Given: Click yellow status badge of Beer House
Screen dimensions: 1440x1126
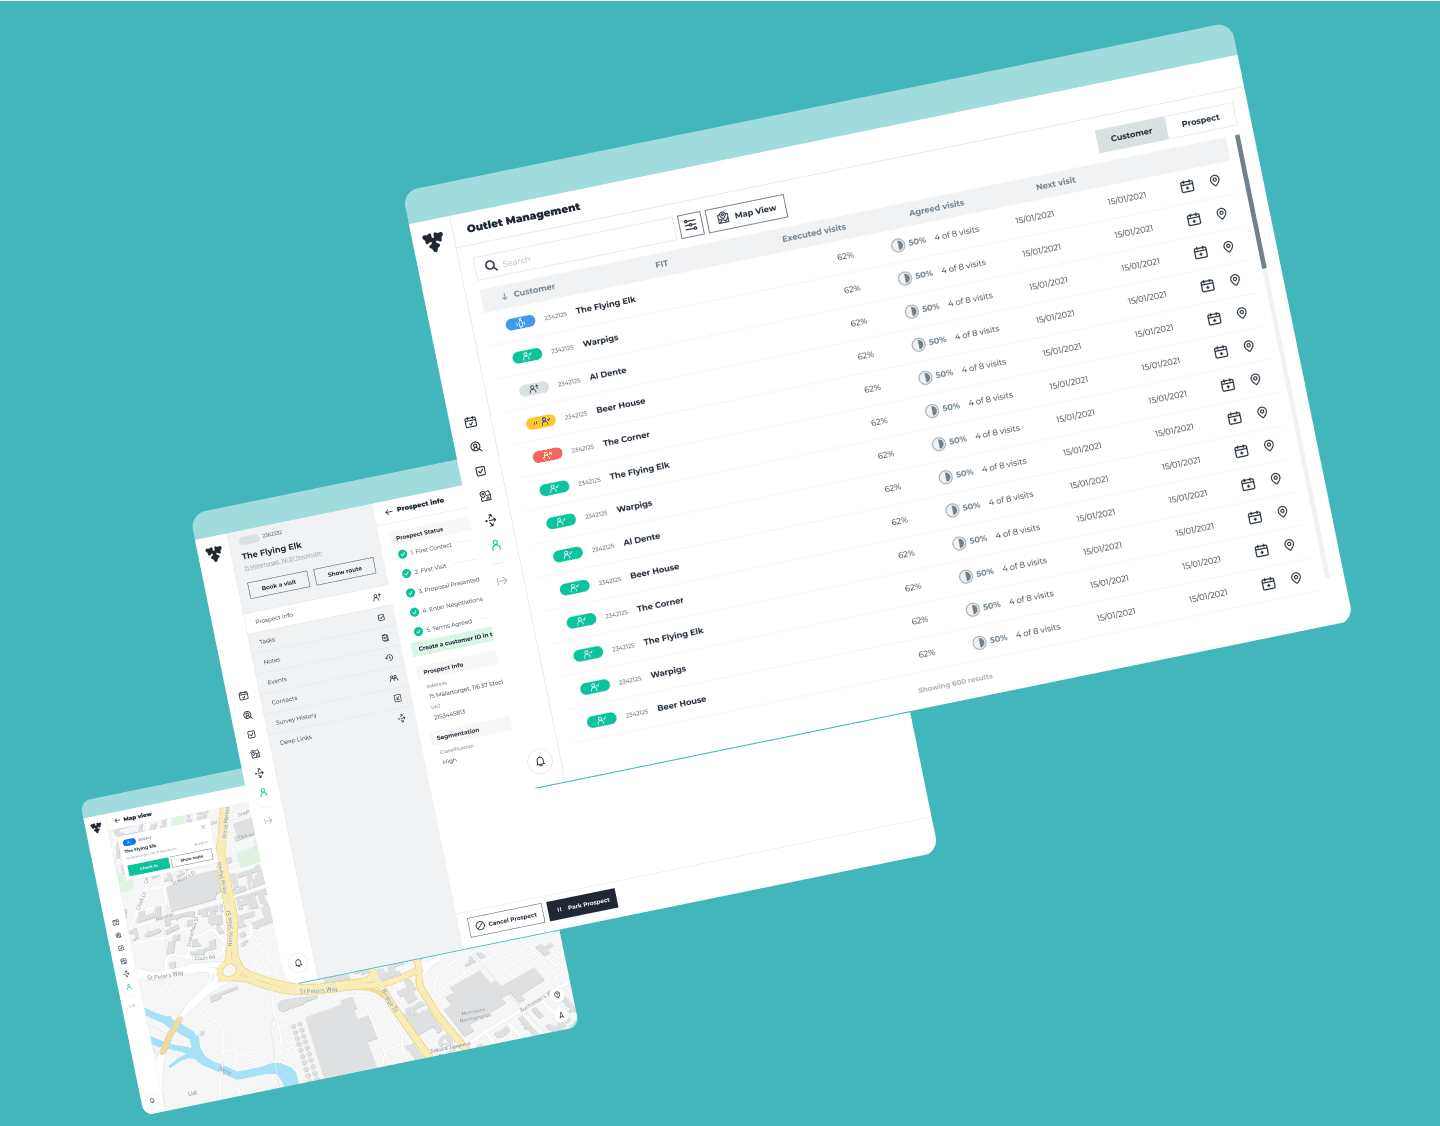Looking at the screenshot, I should click(540, 422).
